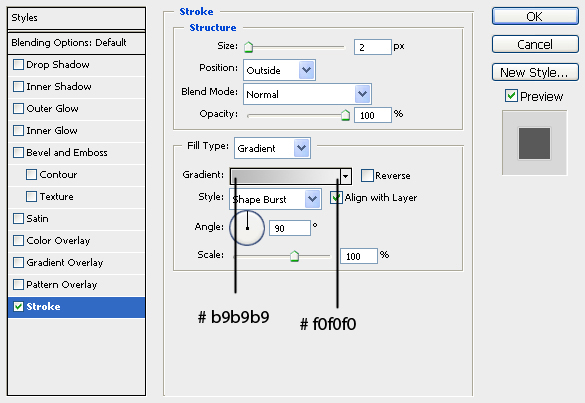The height and width of the screenshot is (403, 585).
Task: Enable the Pattern Overlay checkbox
Action: tap(18, 285)
